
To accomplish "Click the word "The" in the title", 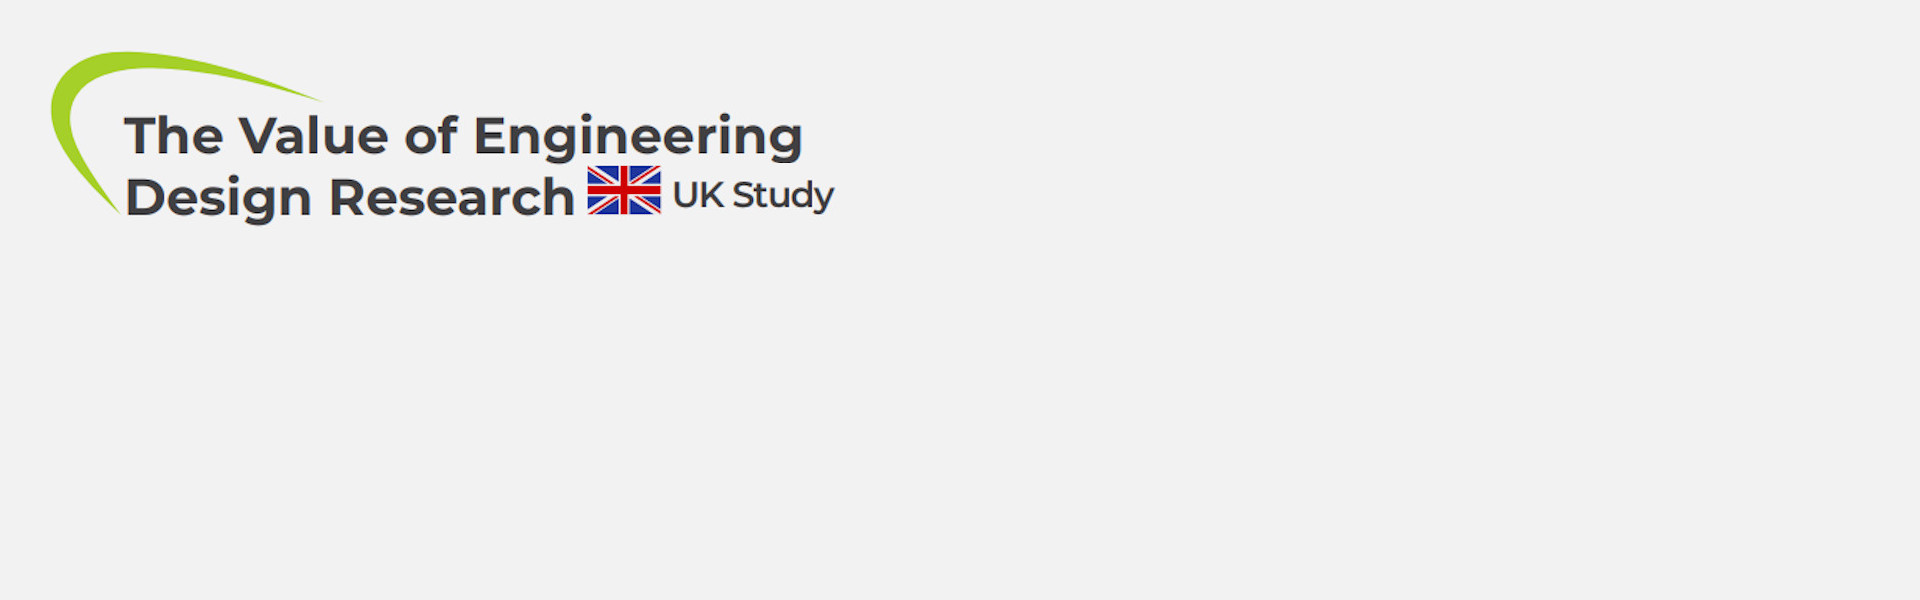I will [173, 136].
